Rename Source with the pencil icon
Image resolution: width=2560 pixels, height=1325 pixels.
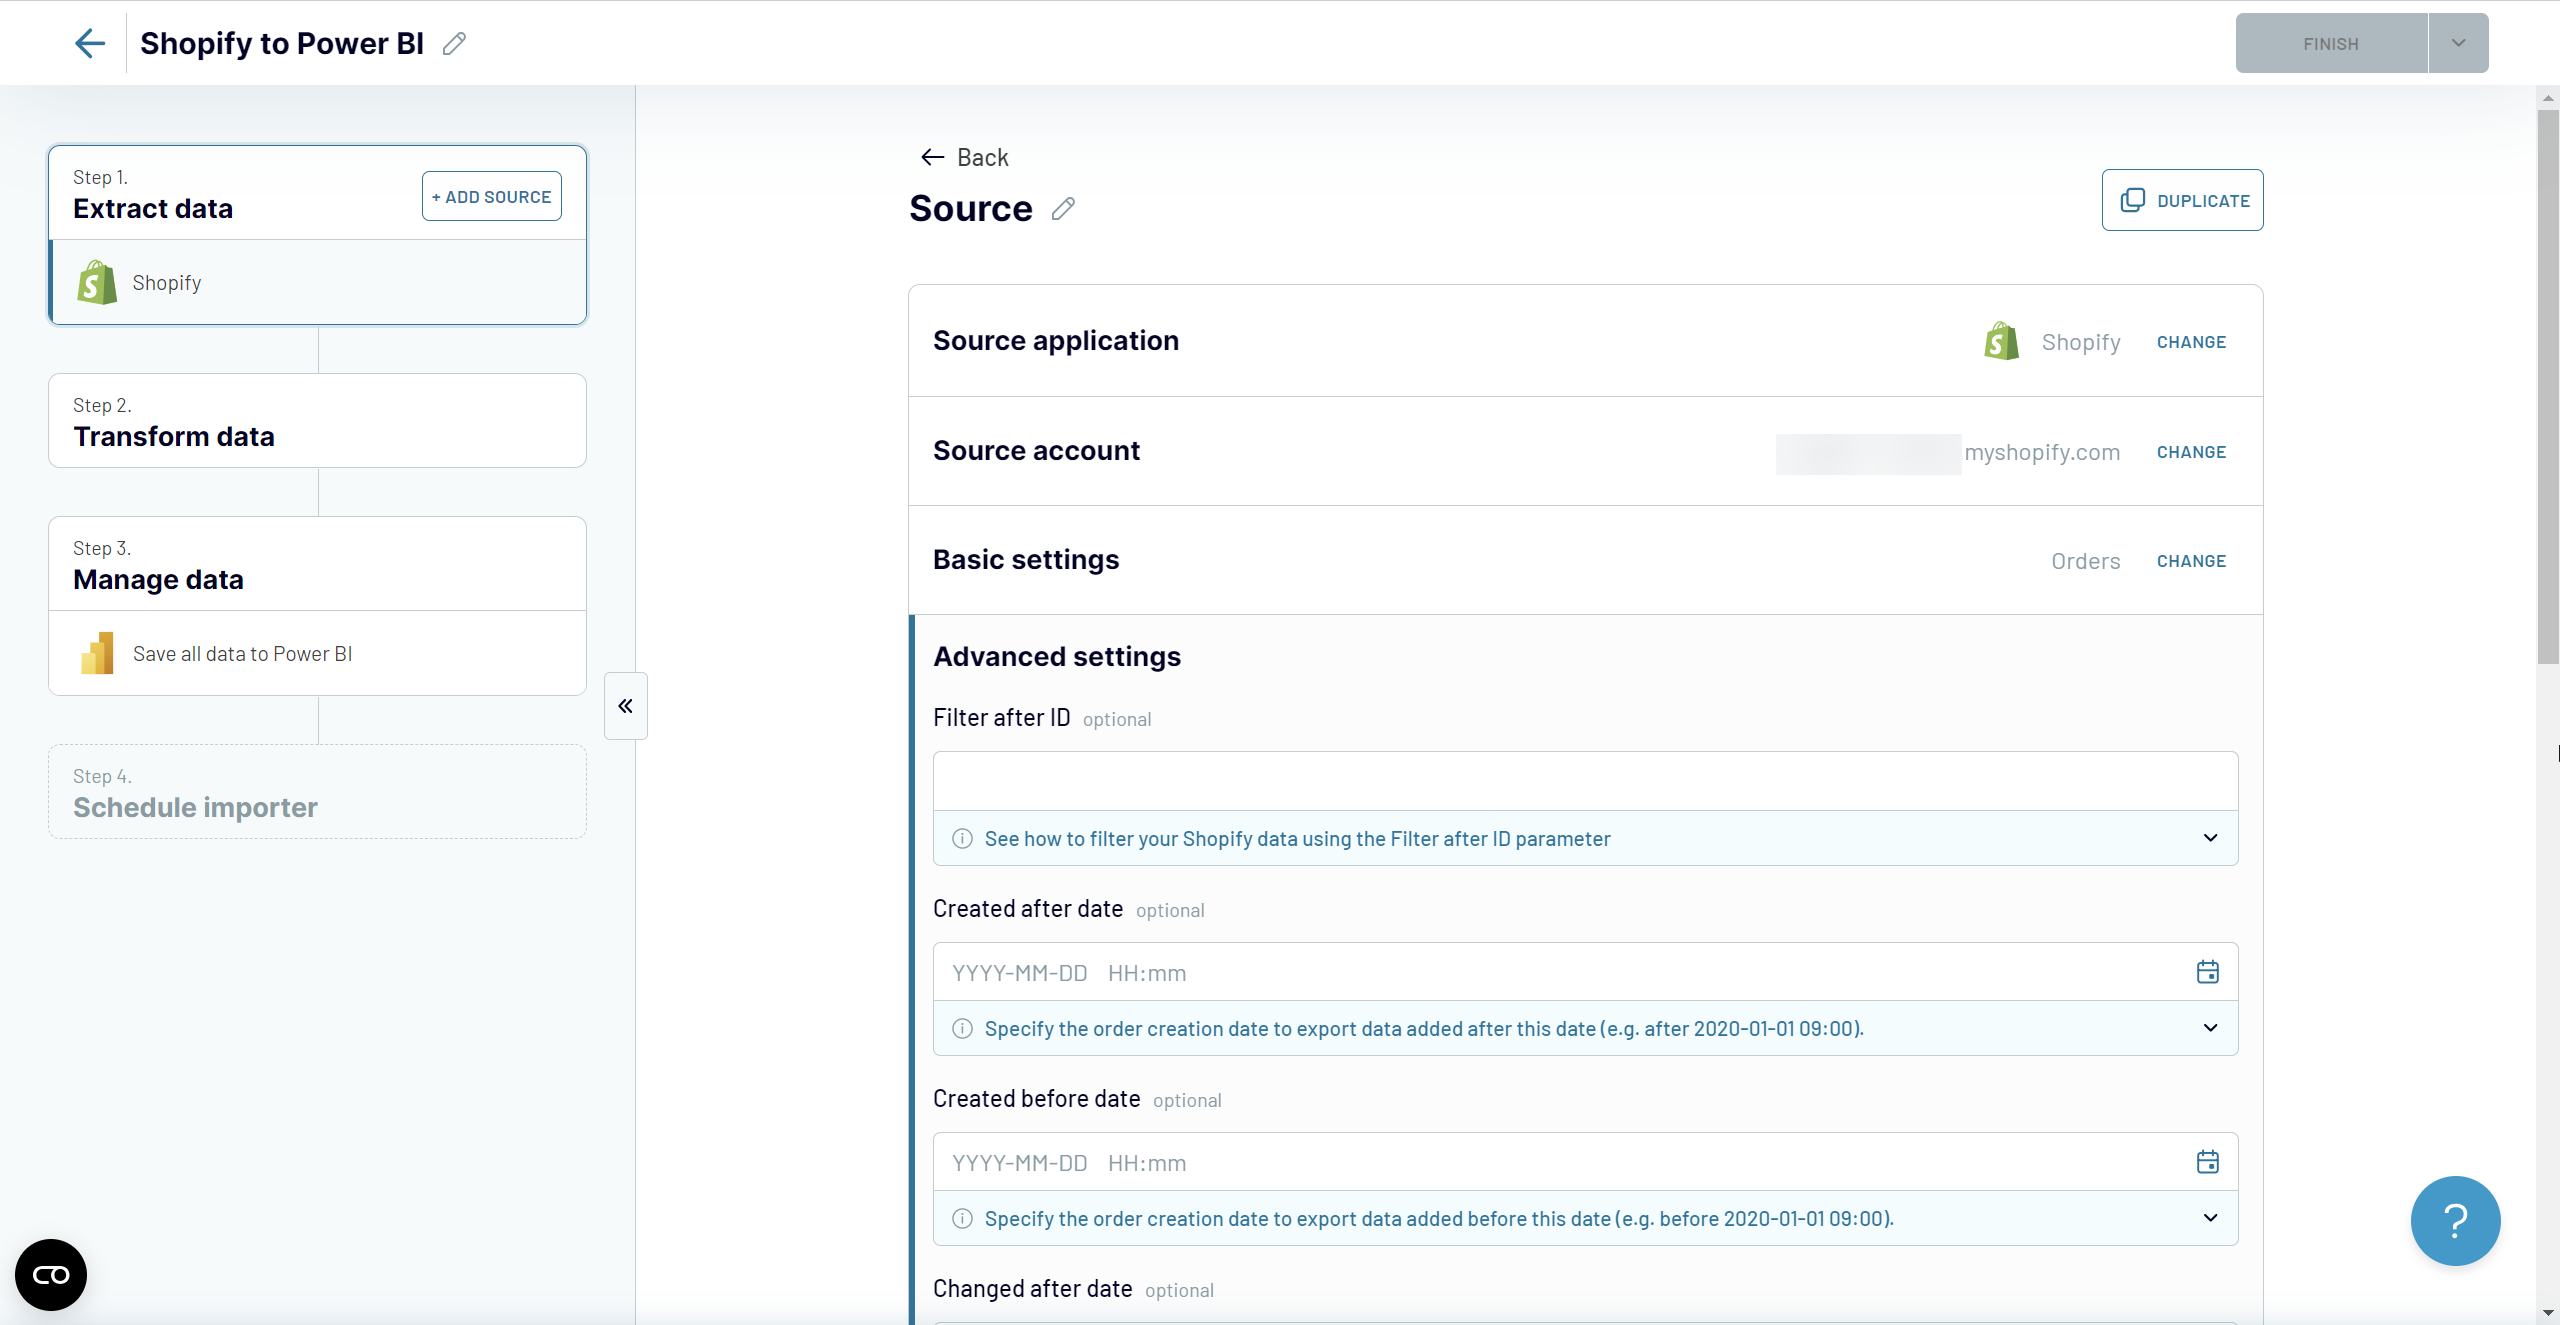click(x=1063, y=209)
